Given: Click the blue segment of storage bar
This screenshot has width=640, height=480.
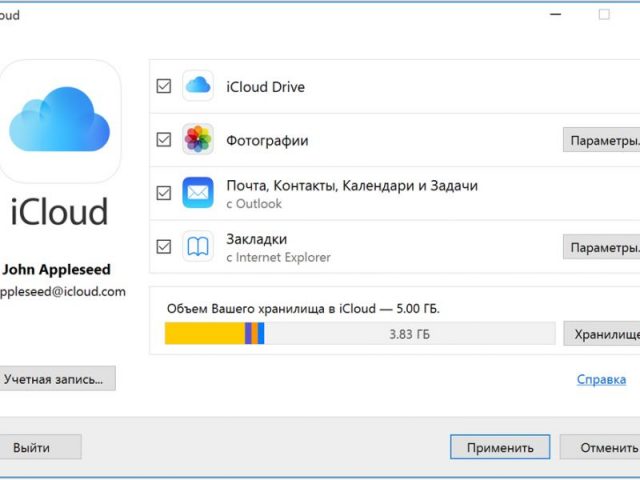Looking at the screenshot, I should point(261,333).
